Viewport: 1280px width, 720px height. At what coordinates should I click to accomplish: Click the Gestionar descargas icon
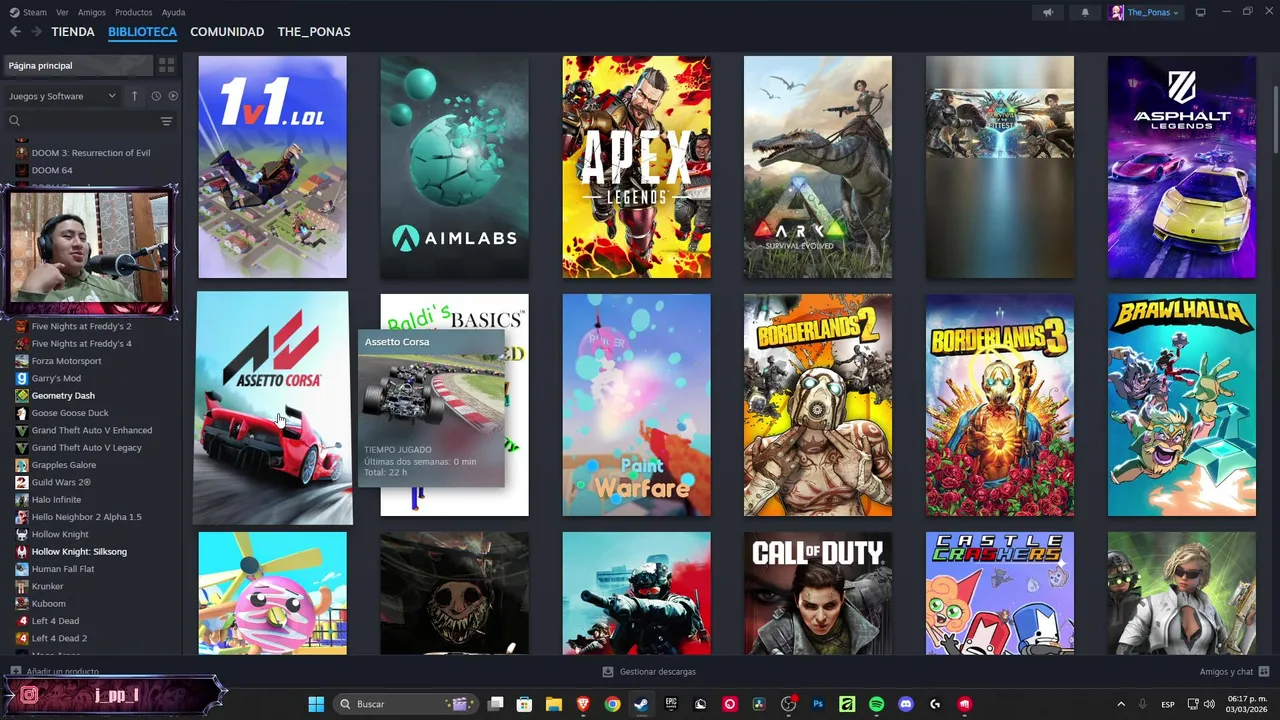click(608, 672)
